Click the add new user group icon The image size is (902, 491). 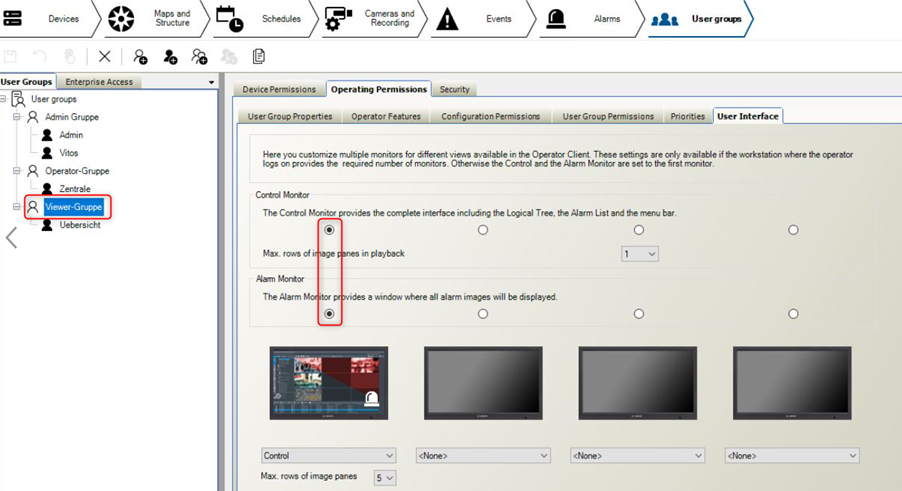[x=141, y=57]
